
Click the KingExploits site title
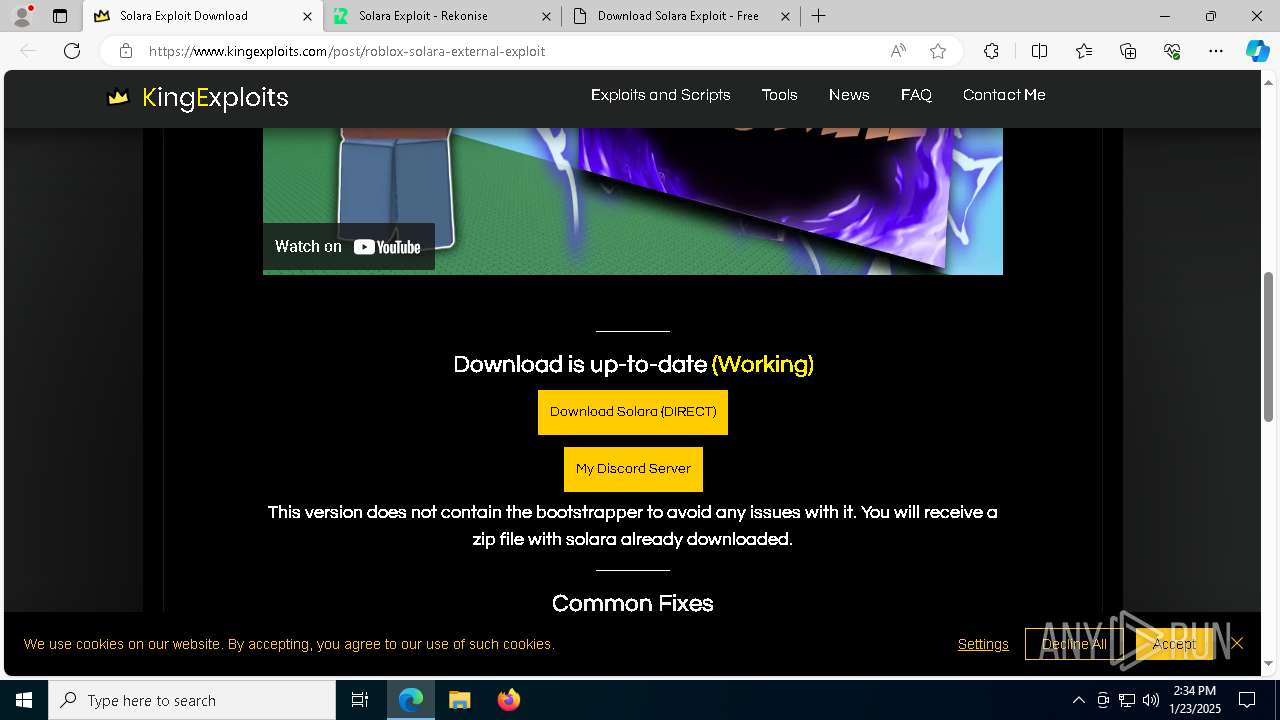[215, 97]
